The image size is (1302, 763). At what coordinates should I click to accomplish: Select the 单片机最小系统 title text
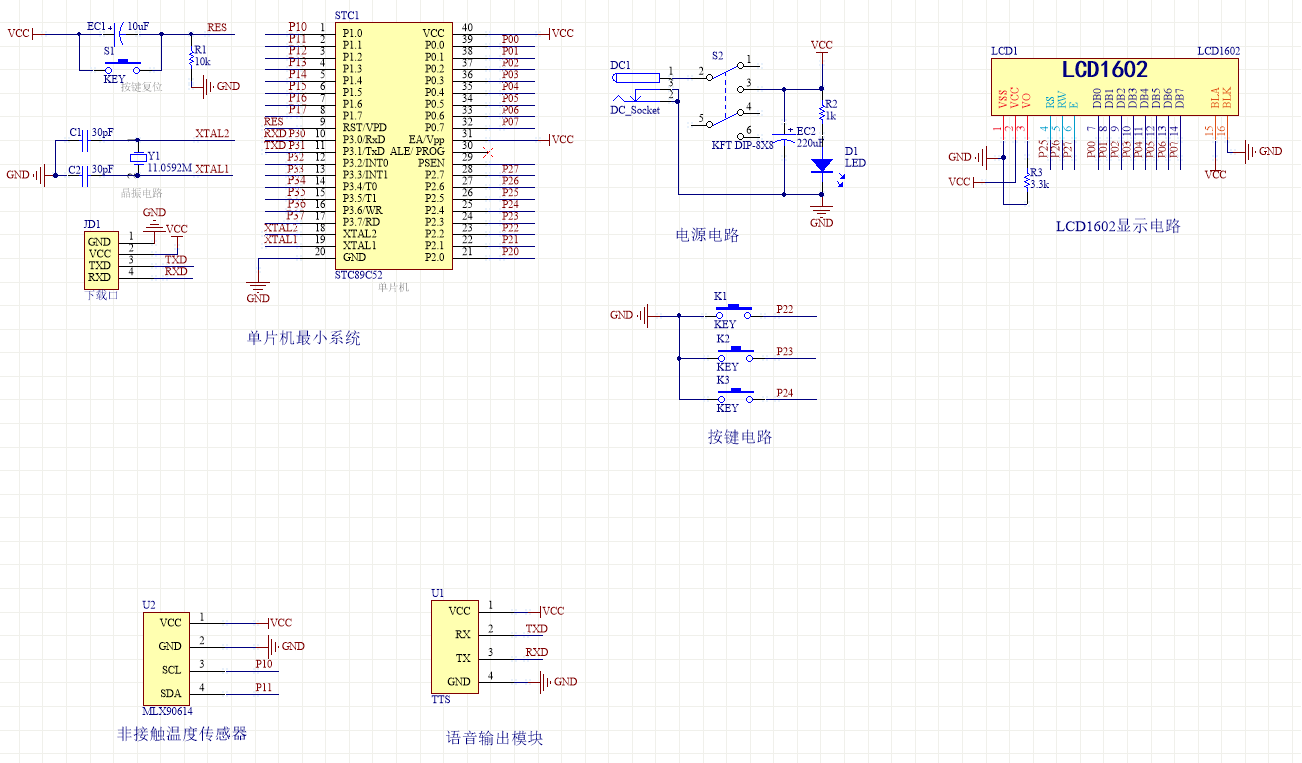304,339
